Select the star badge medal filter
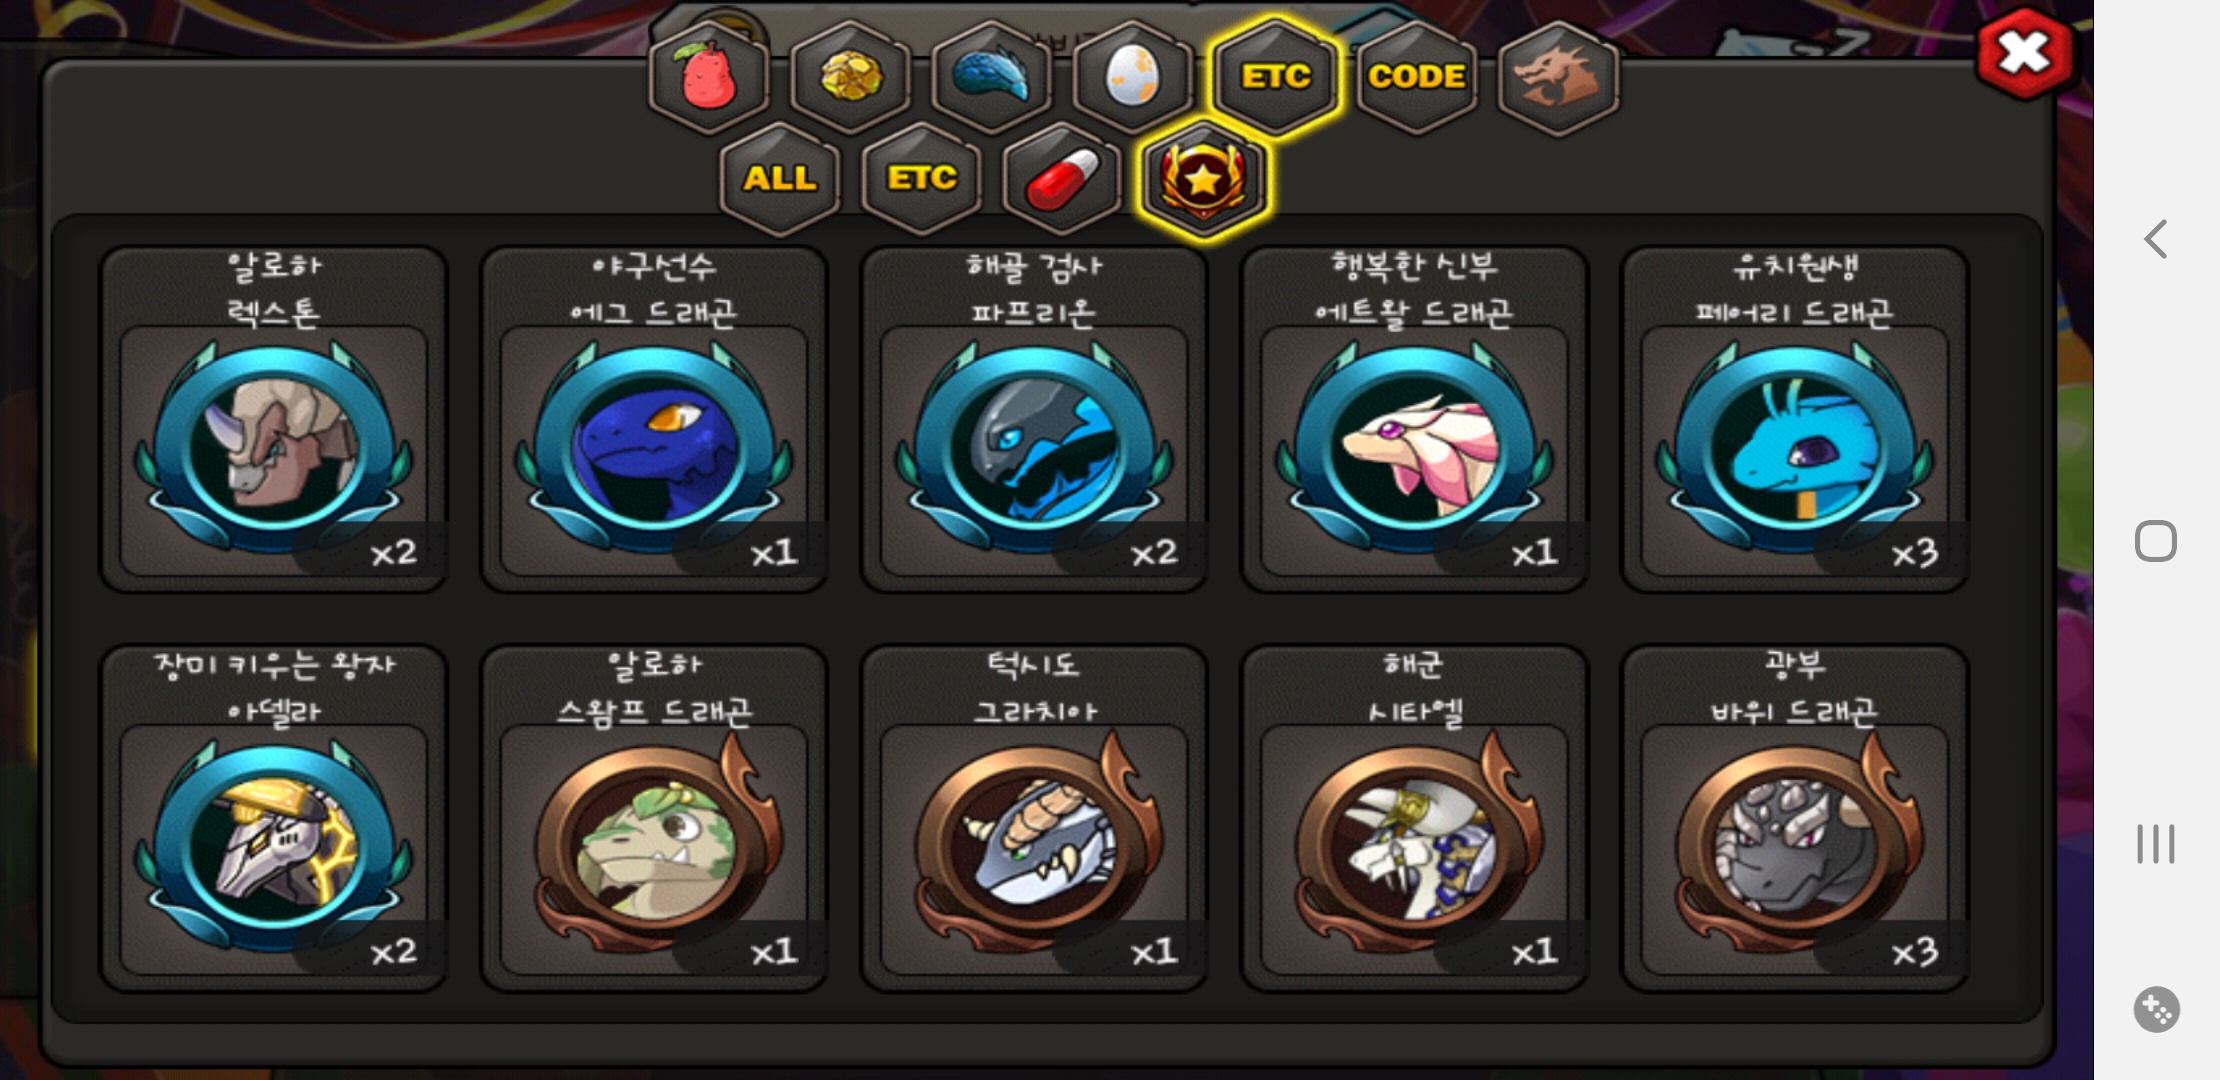This screenshot has height=1080, width=2220. (x=1204, y=179)
